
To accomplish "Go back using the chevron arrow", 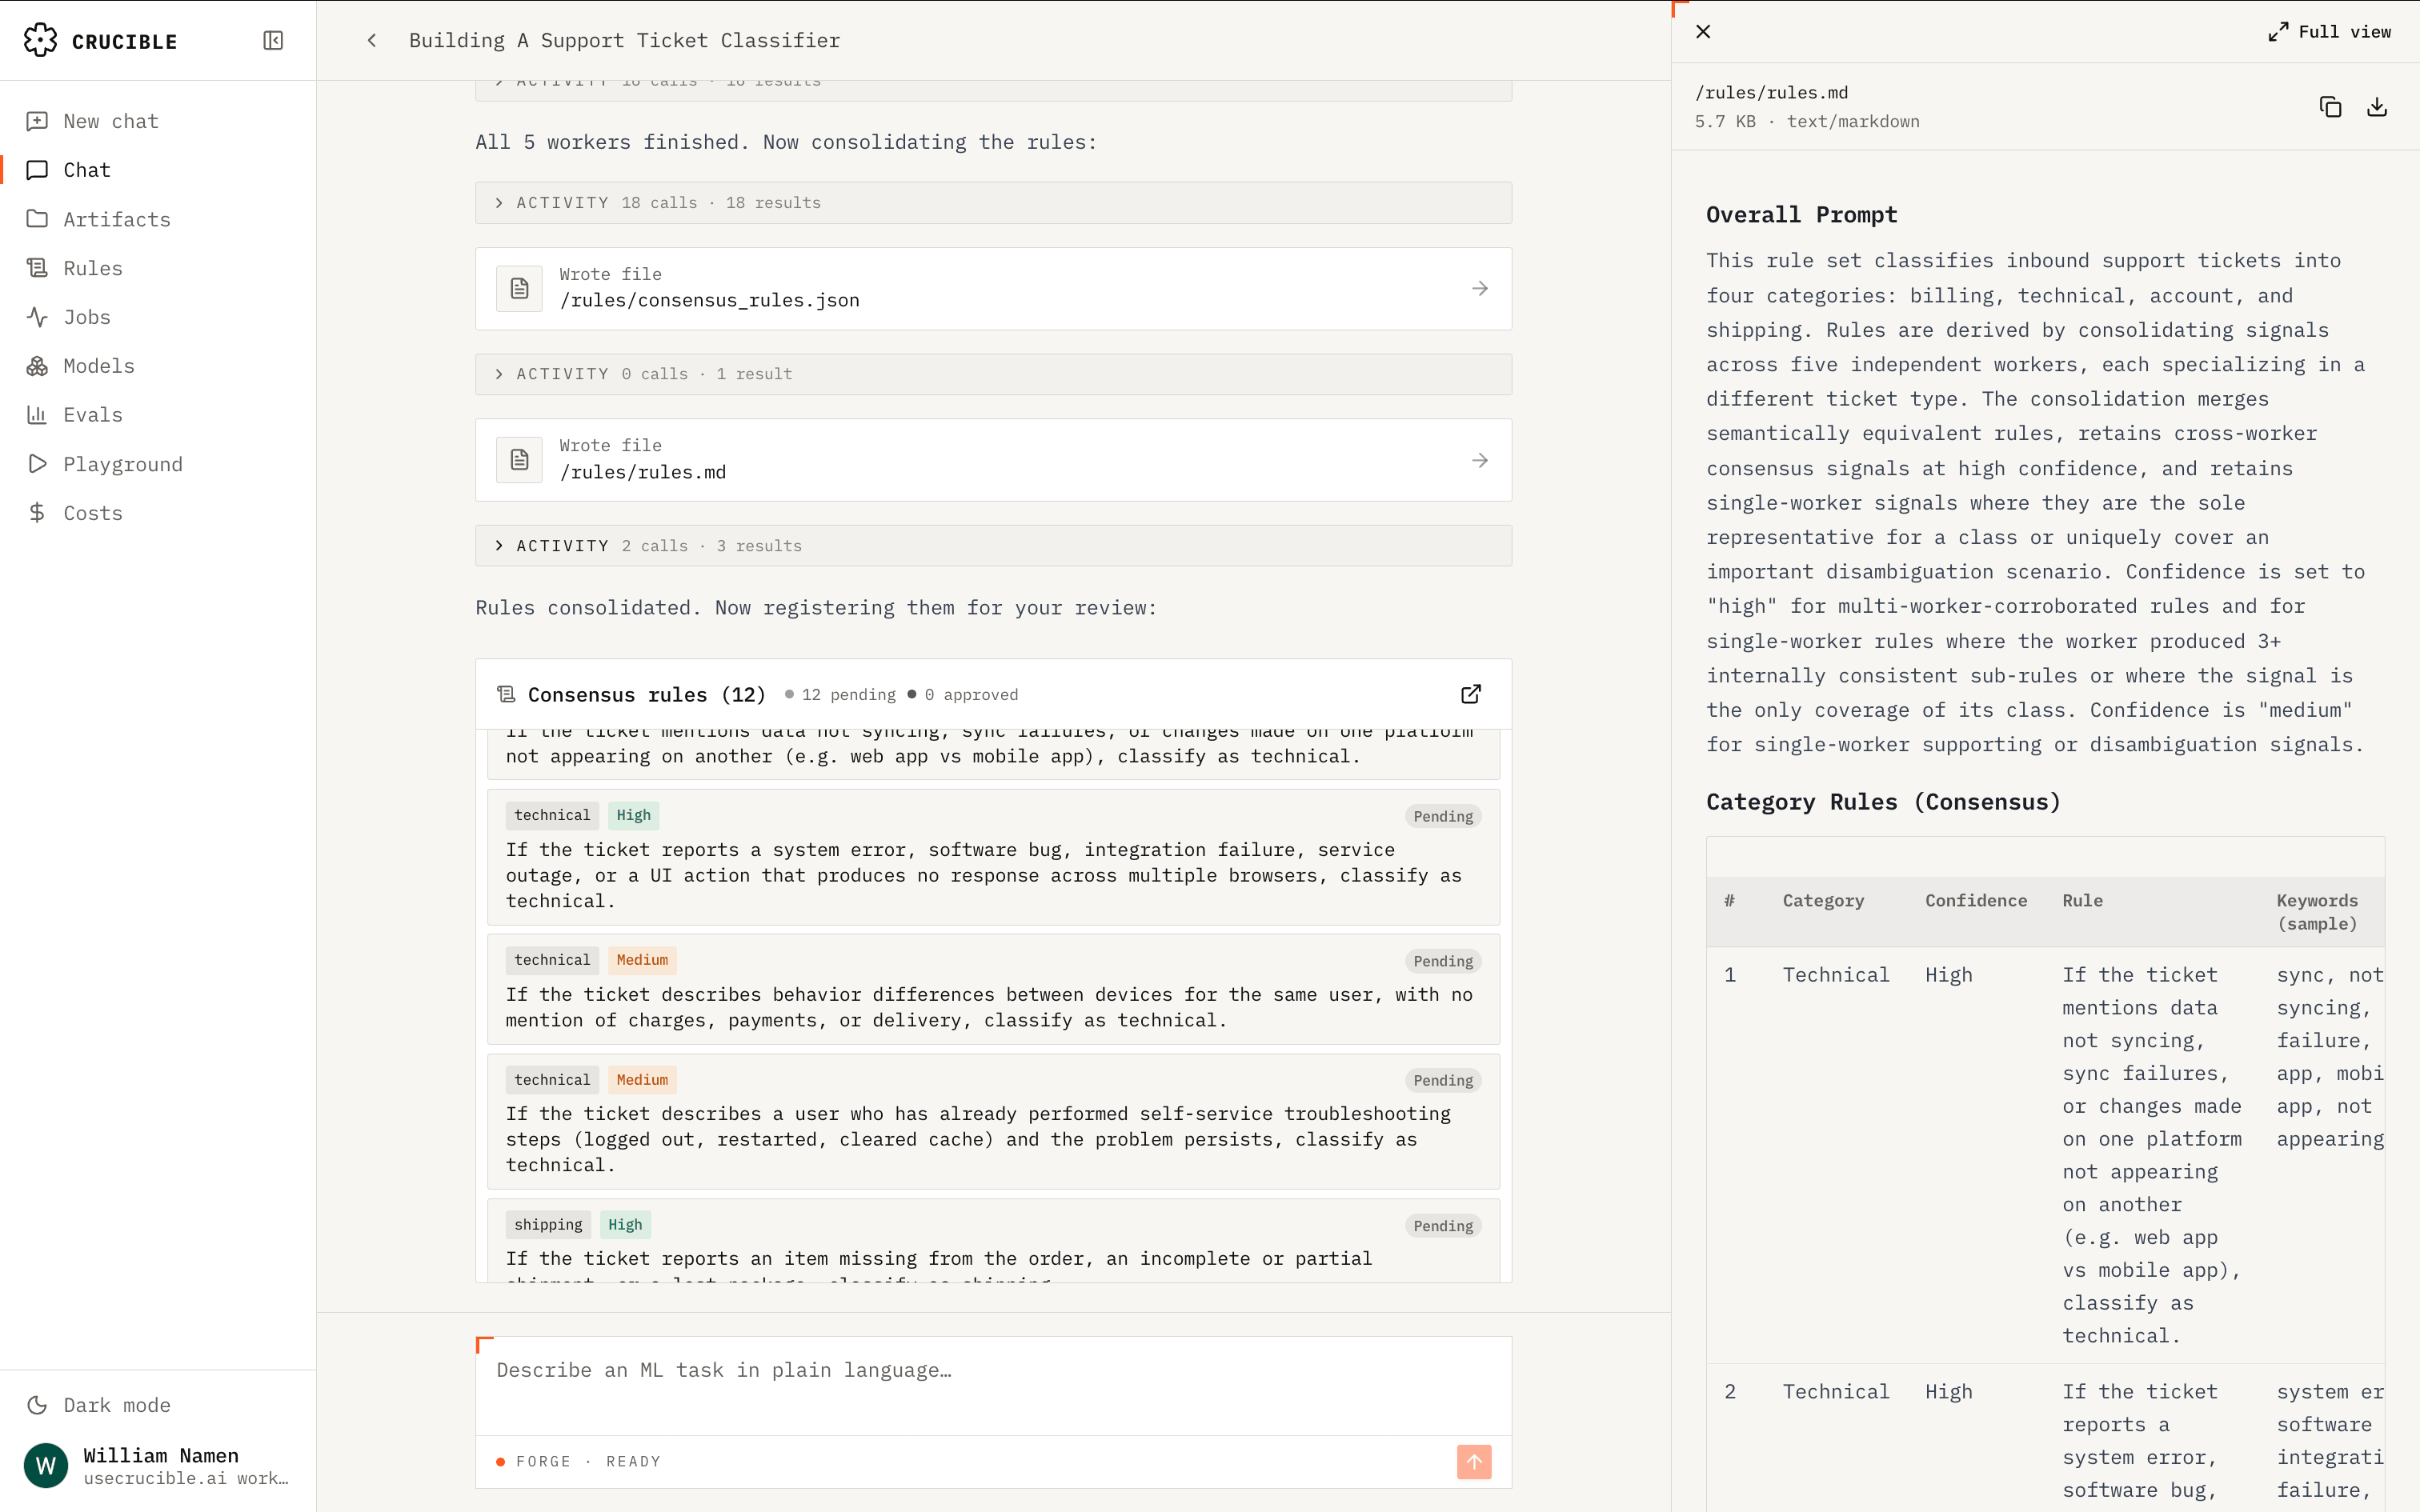I will 372,40.
